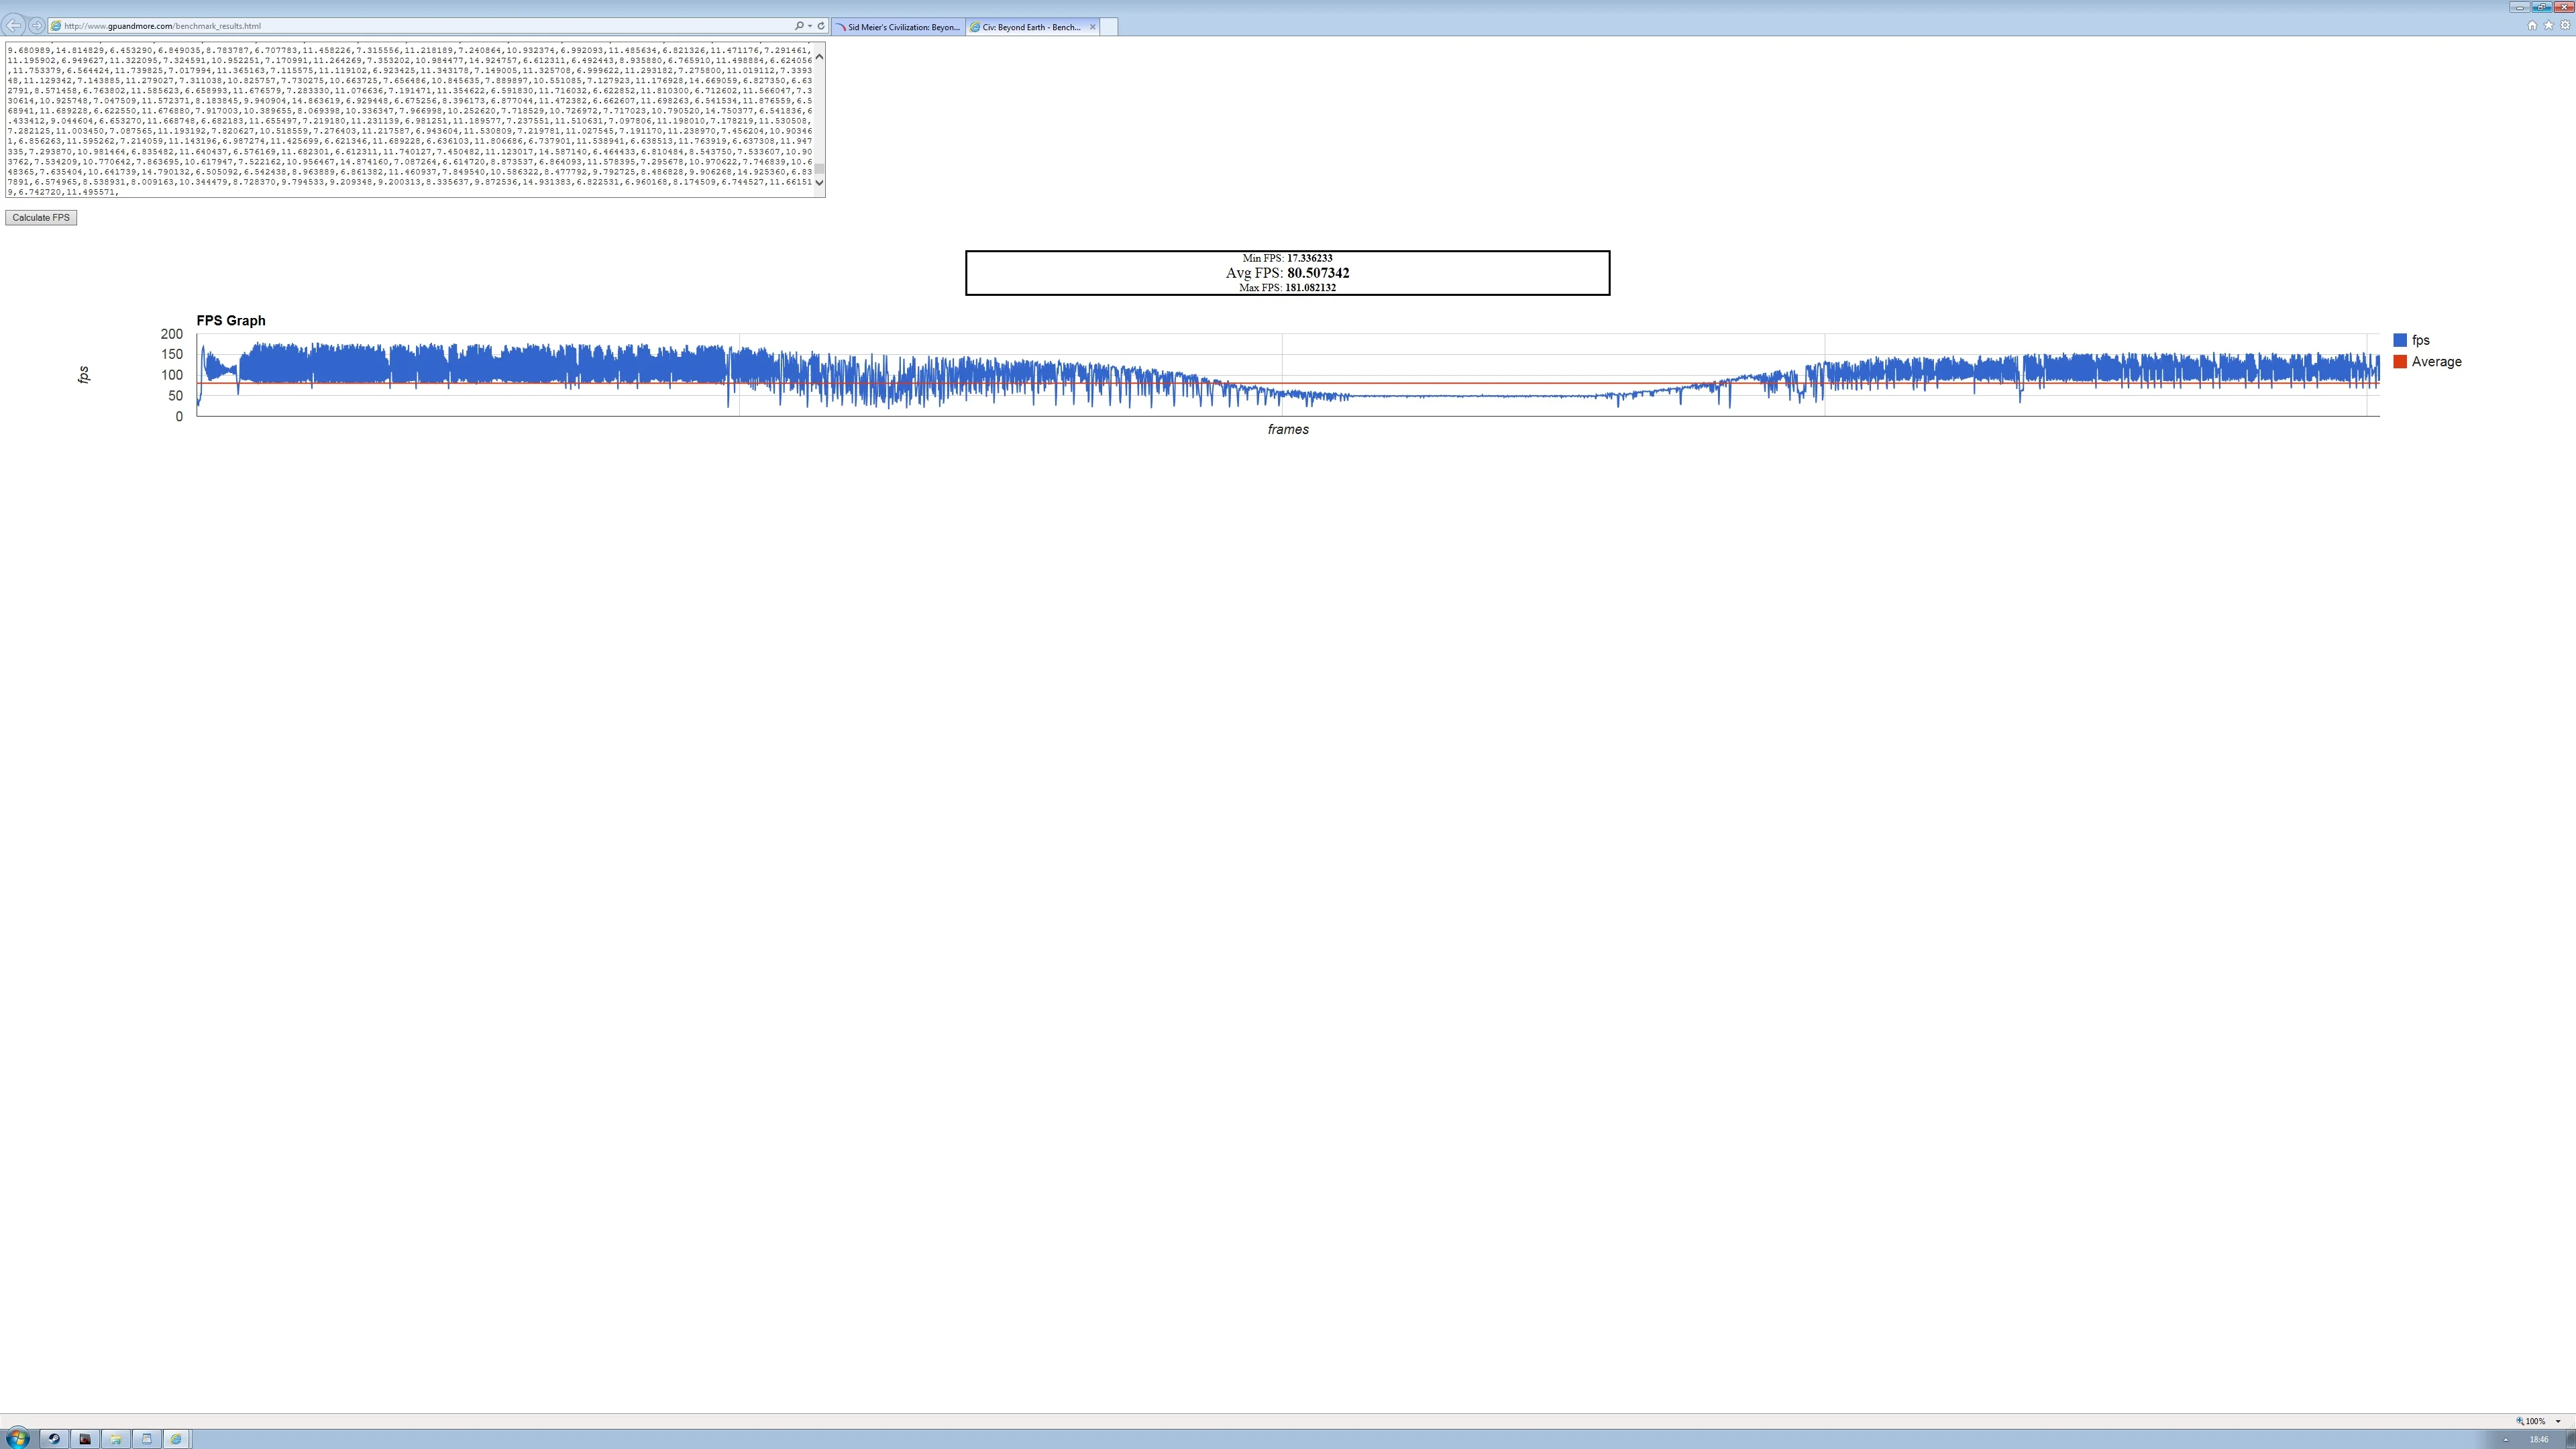Screen dimensions: 2576x1449
Task: Close the Civ: Beyond Earth tab
Action: 1092,27
